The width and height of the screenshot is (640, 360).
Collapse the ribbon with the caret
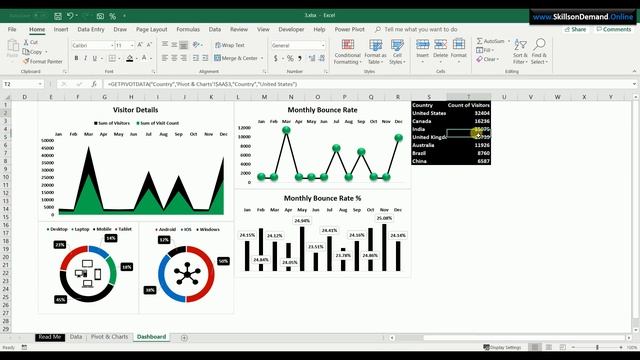point(634,71)
